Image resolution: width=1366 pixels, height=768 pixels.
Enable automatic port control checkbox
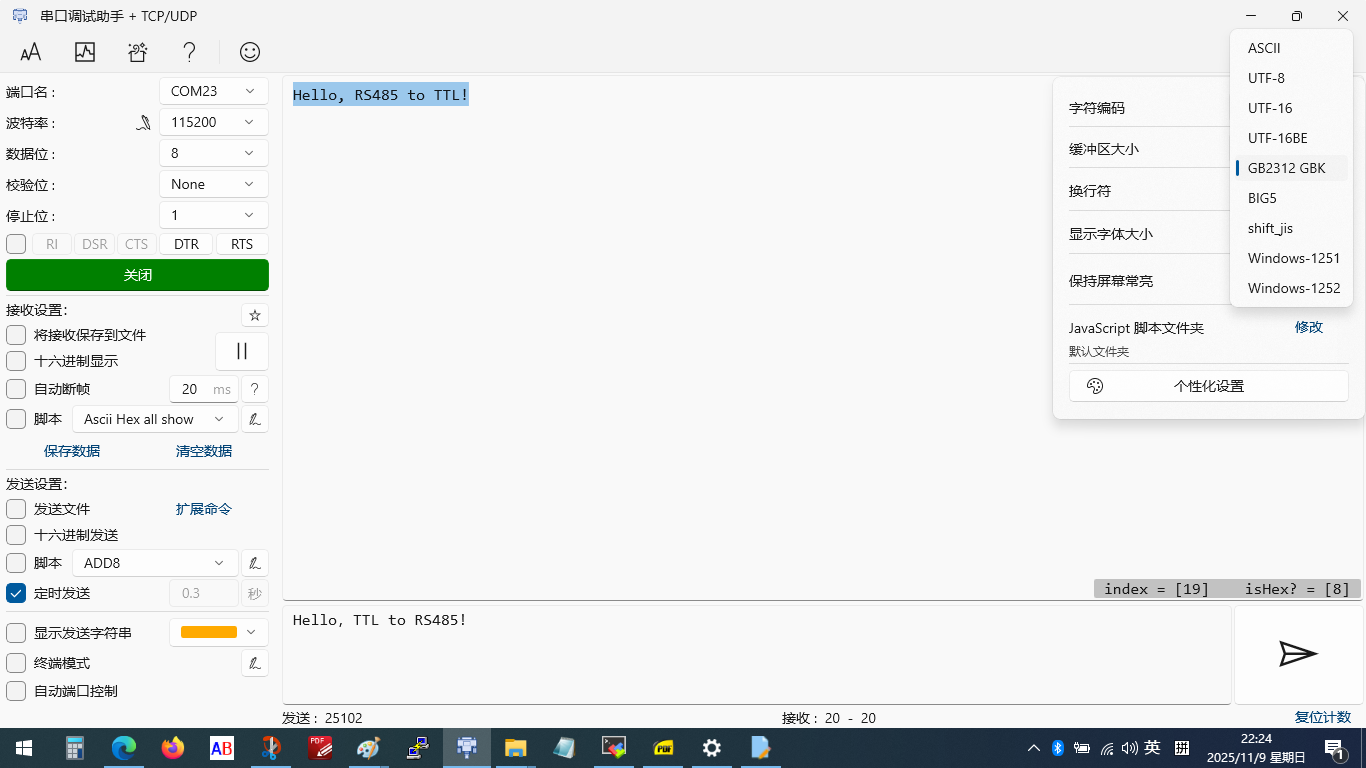pos(16,691)
